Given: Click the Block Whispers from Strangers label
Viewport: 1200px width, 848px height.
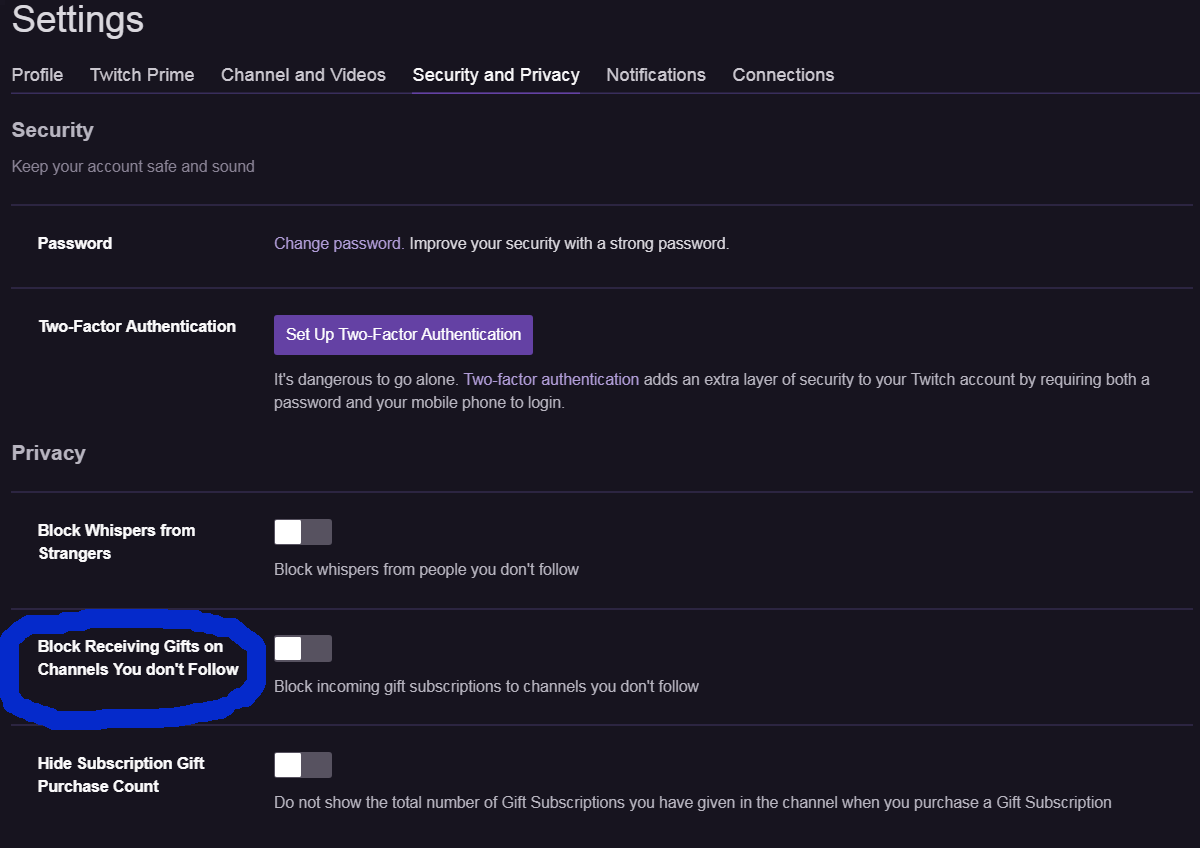Looking at the screenshot, I should click(116, 542).
